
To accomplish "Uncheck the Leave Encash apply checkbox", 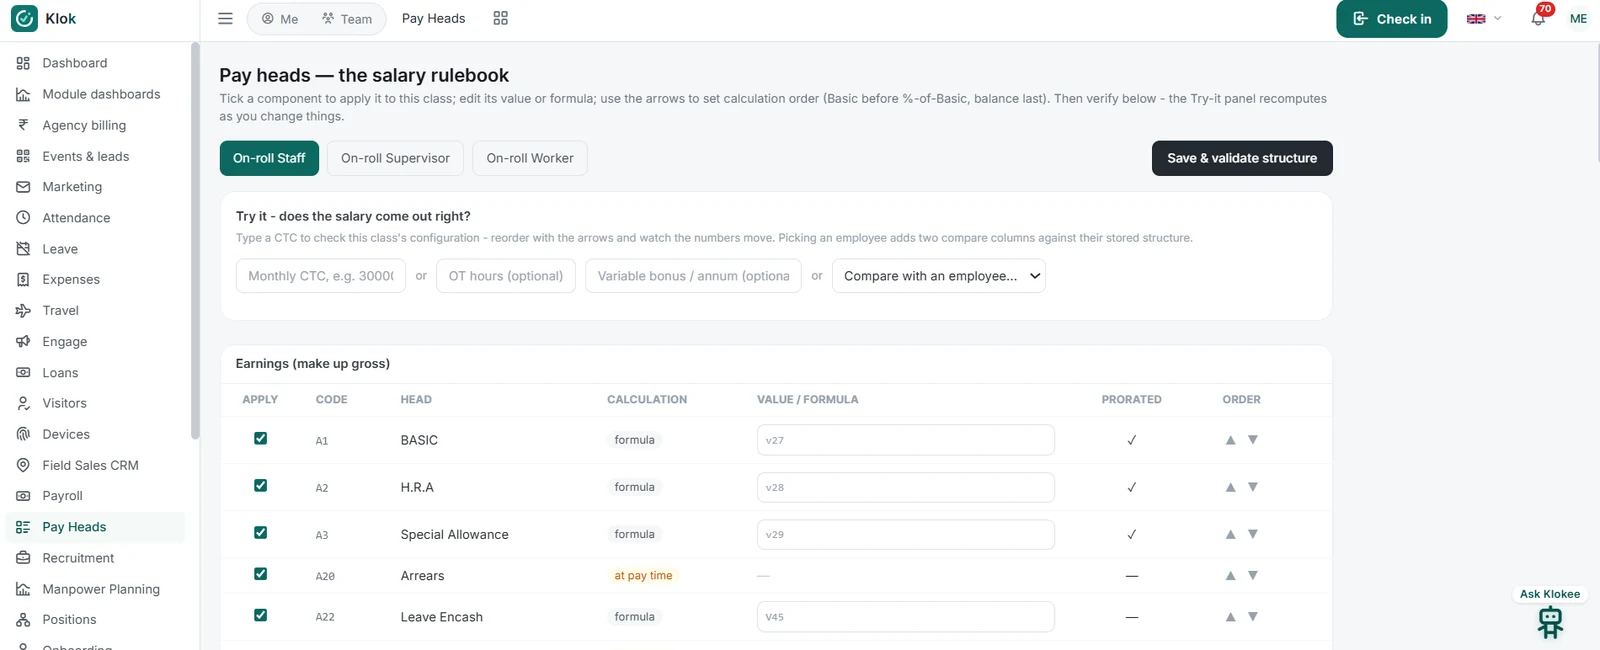I will [x=260, y=615].
